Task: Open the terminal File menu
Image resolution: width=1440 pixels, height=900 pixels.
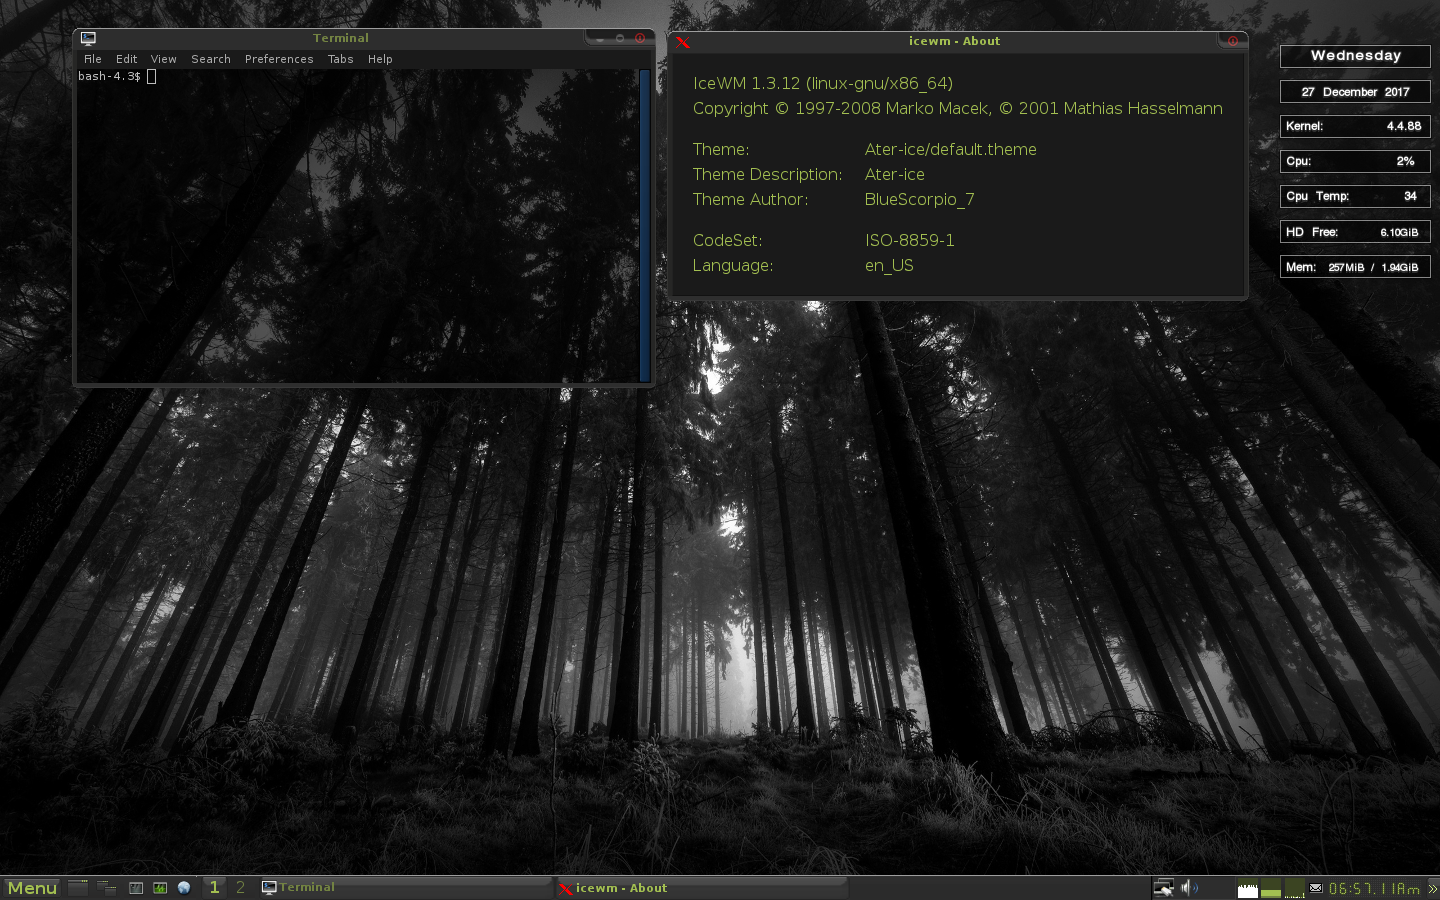Action: 93,59
